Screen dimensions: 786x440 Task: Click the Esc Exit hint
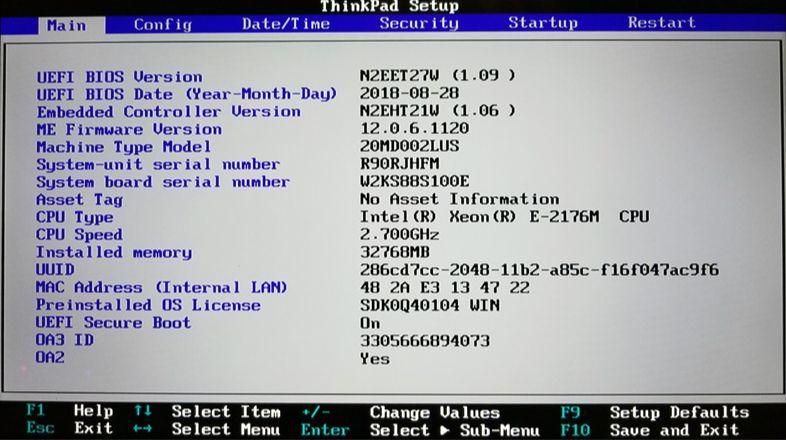point(70,428)
